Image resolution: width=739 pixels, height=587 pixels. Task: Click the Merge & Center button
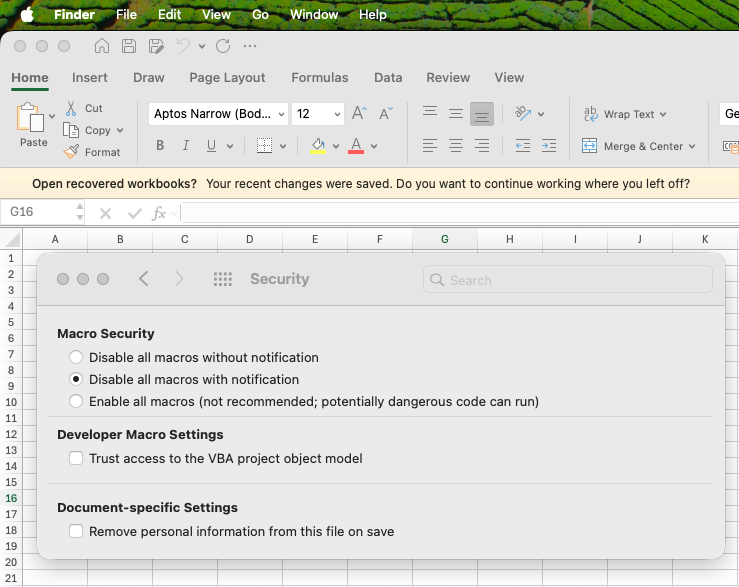click(x=632, y=146)
